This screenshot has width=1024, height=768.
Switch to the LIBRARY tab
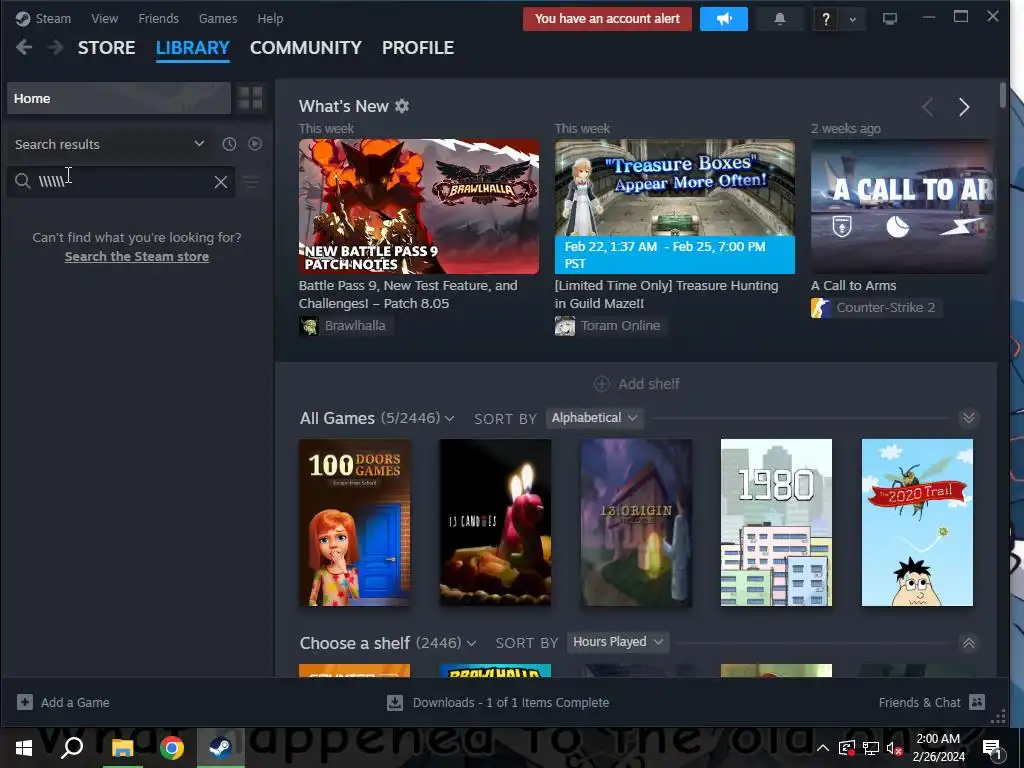pos(193,48)
